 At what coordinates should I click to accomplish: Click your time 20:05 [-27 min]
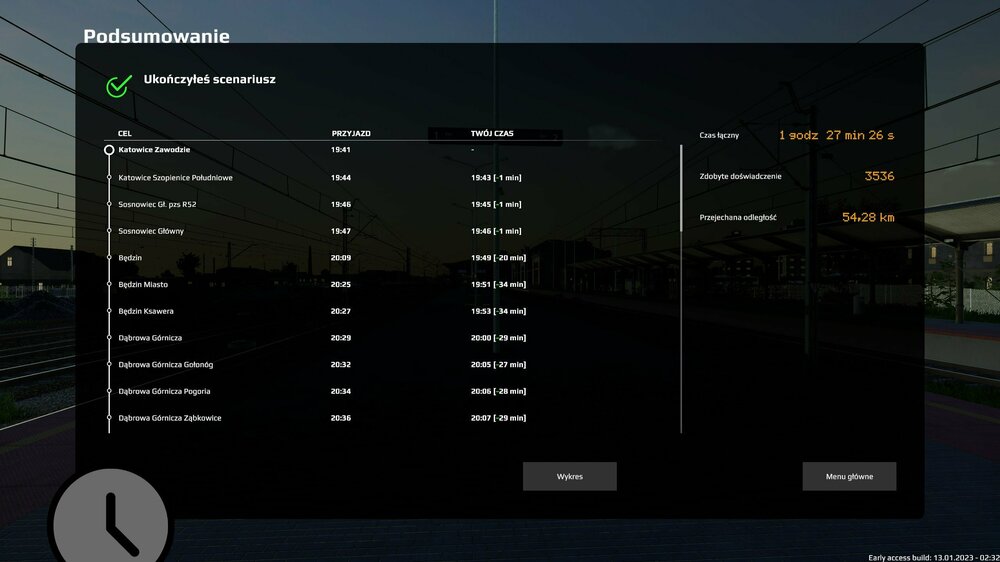point(499,365)
